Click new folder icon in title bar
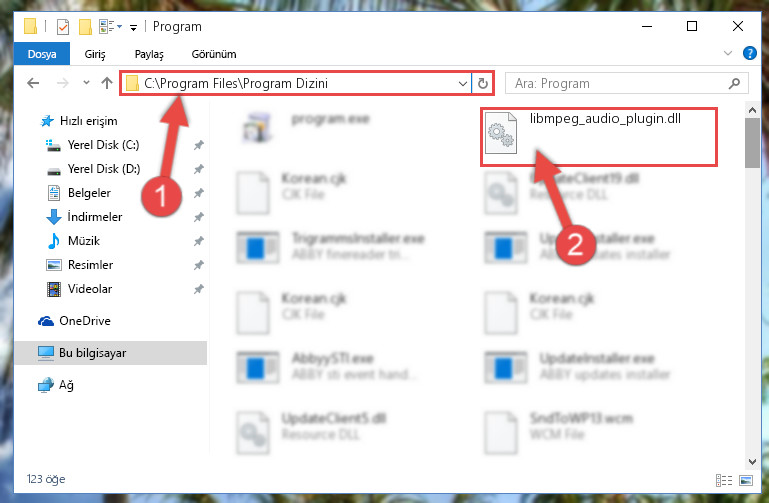769x503 pixels. pos(85,26)
